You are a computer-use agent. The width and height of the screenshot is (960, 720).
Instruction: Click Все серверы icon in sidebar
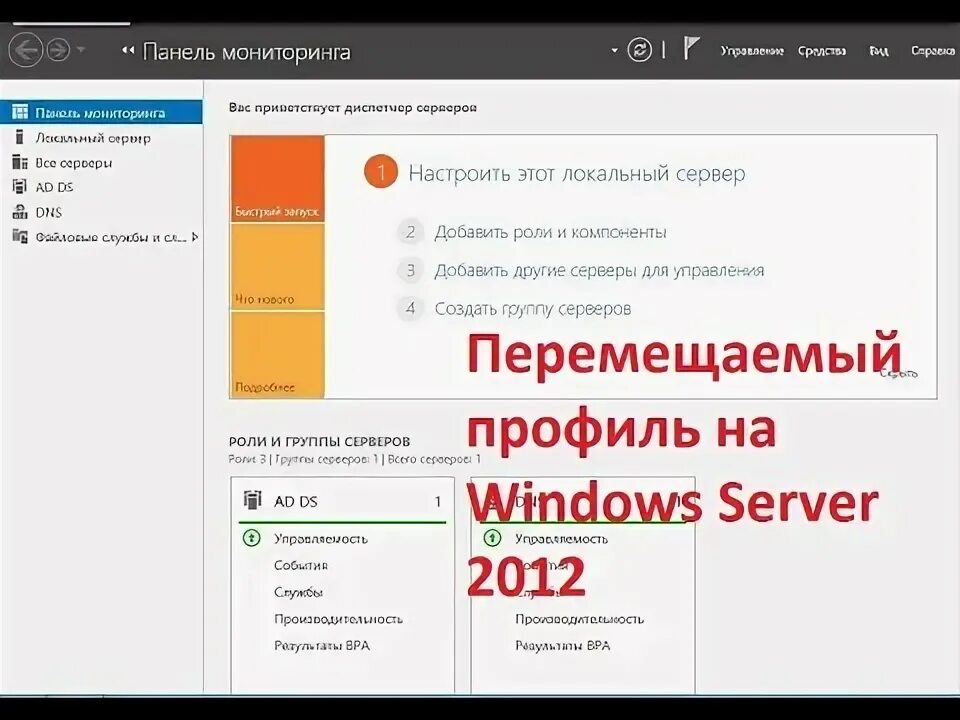[20, 162]
